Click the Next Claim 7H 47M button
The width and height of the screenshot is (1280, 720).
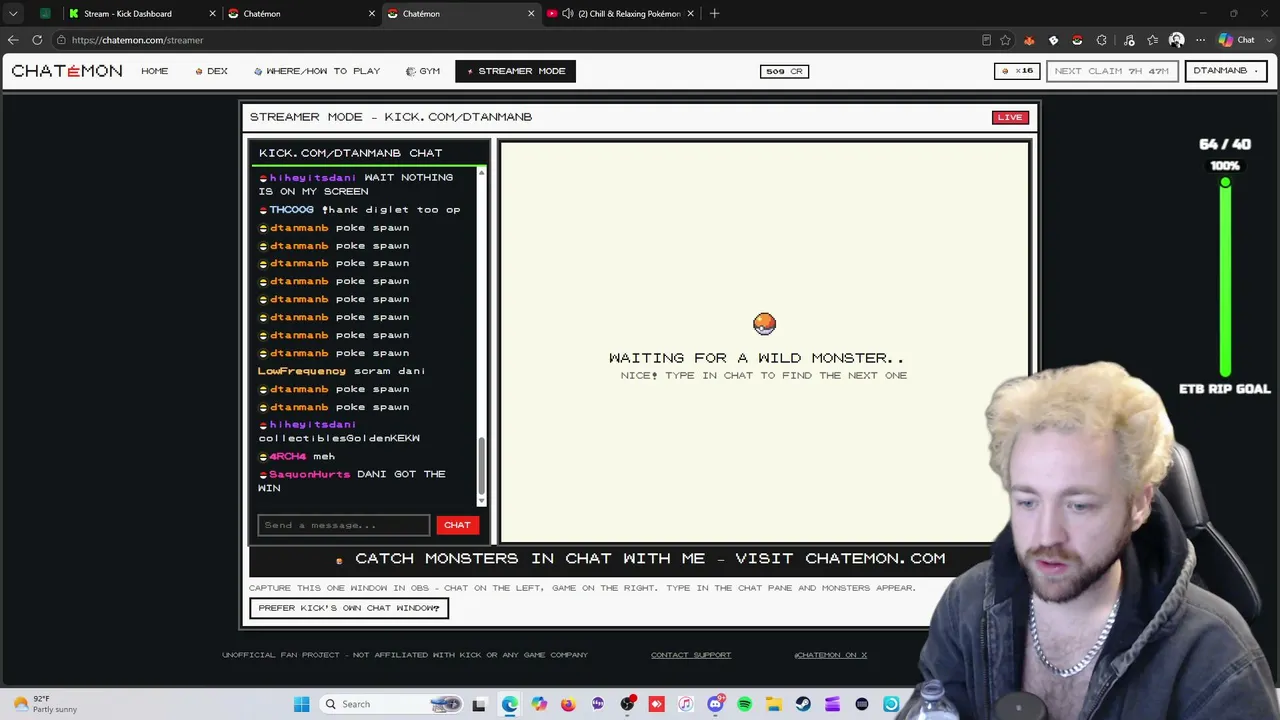[1112, 71]
